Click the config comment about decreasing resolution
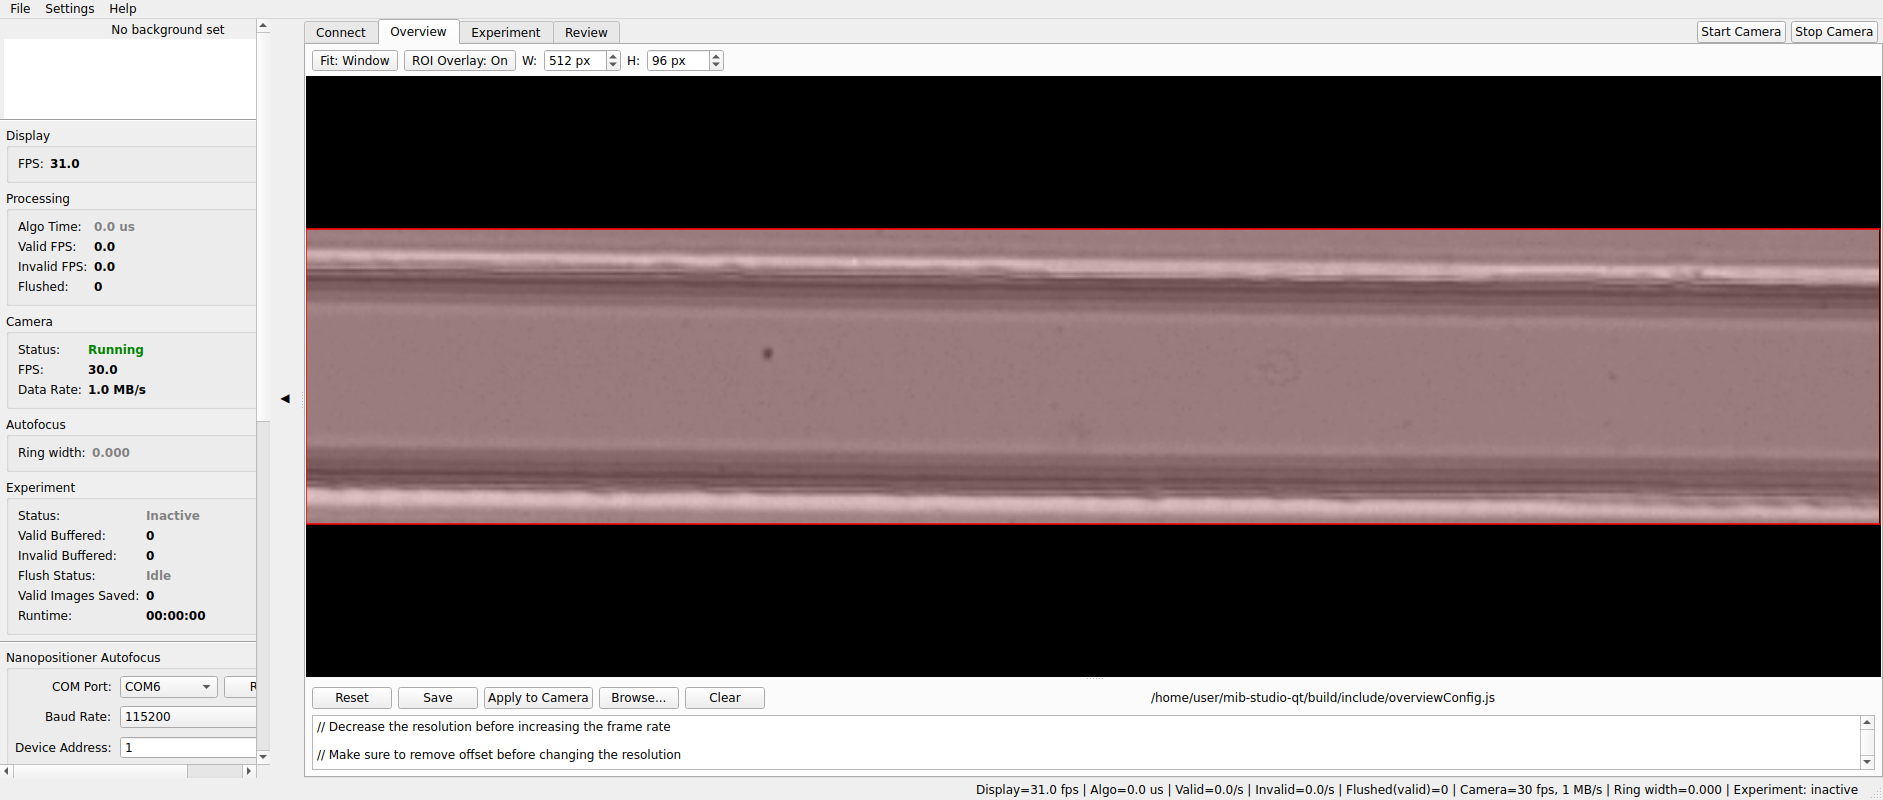1883x800 pixels. point(494,727)
